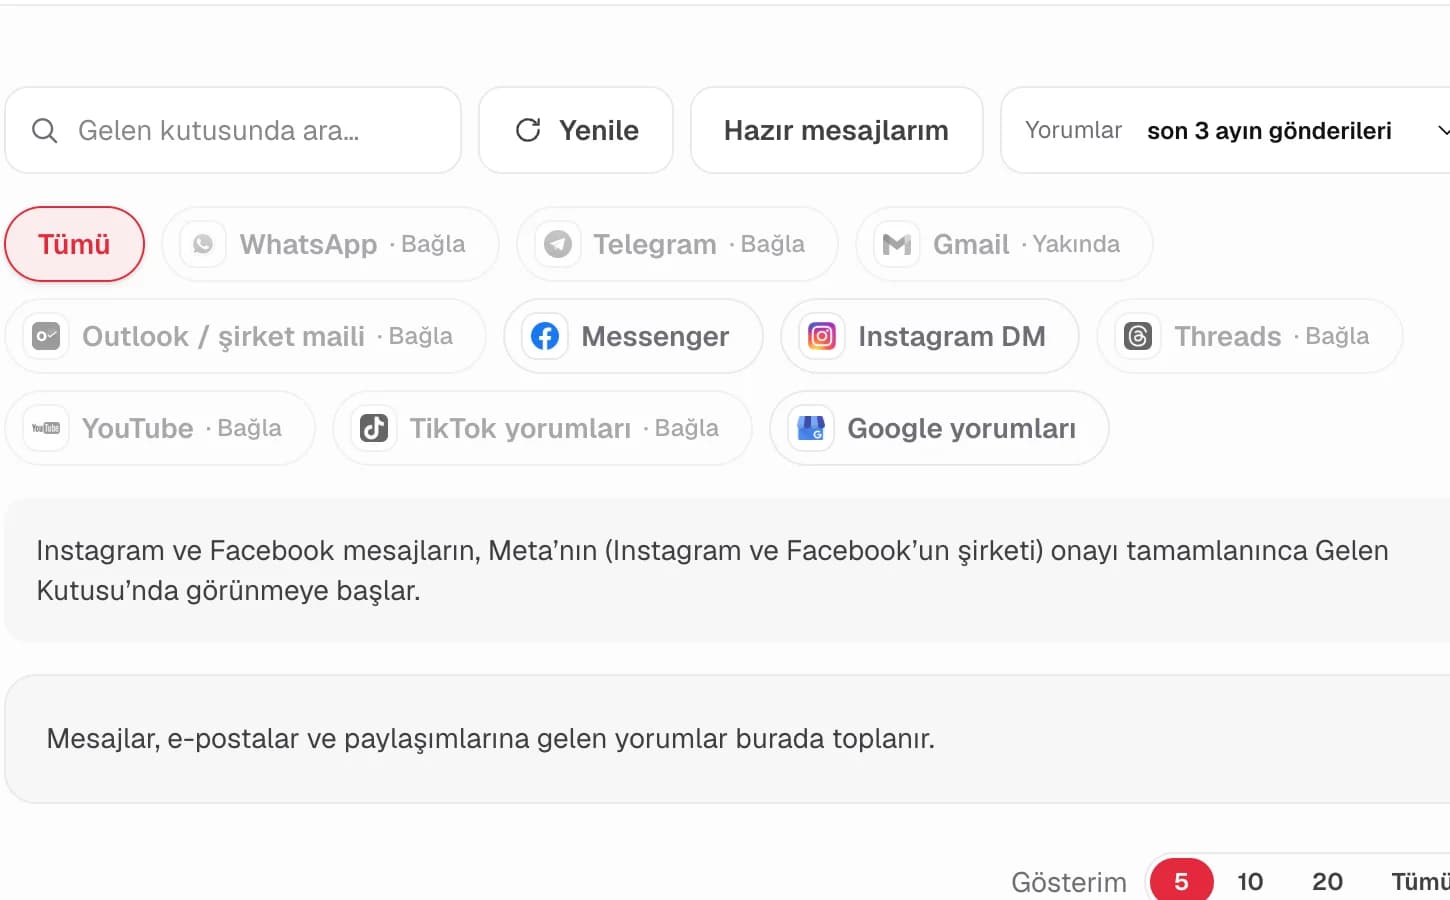Viewport: 1450px width, 900px height.
Task: Connect TikTok yorumları channel
Action: [542, 428]
